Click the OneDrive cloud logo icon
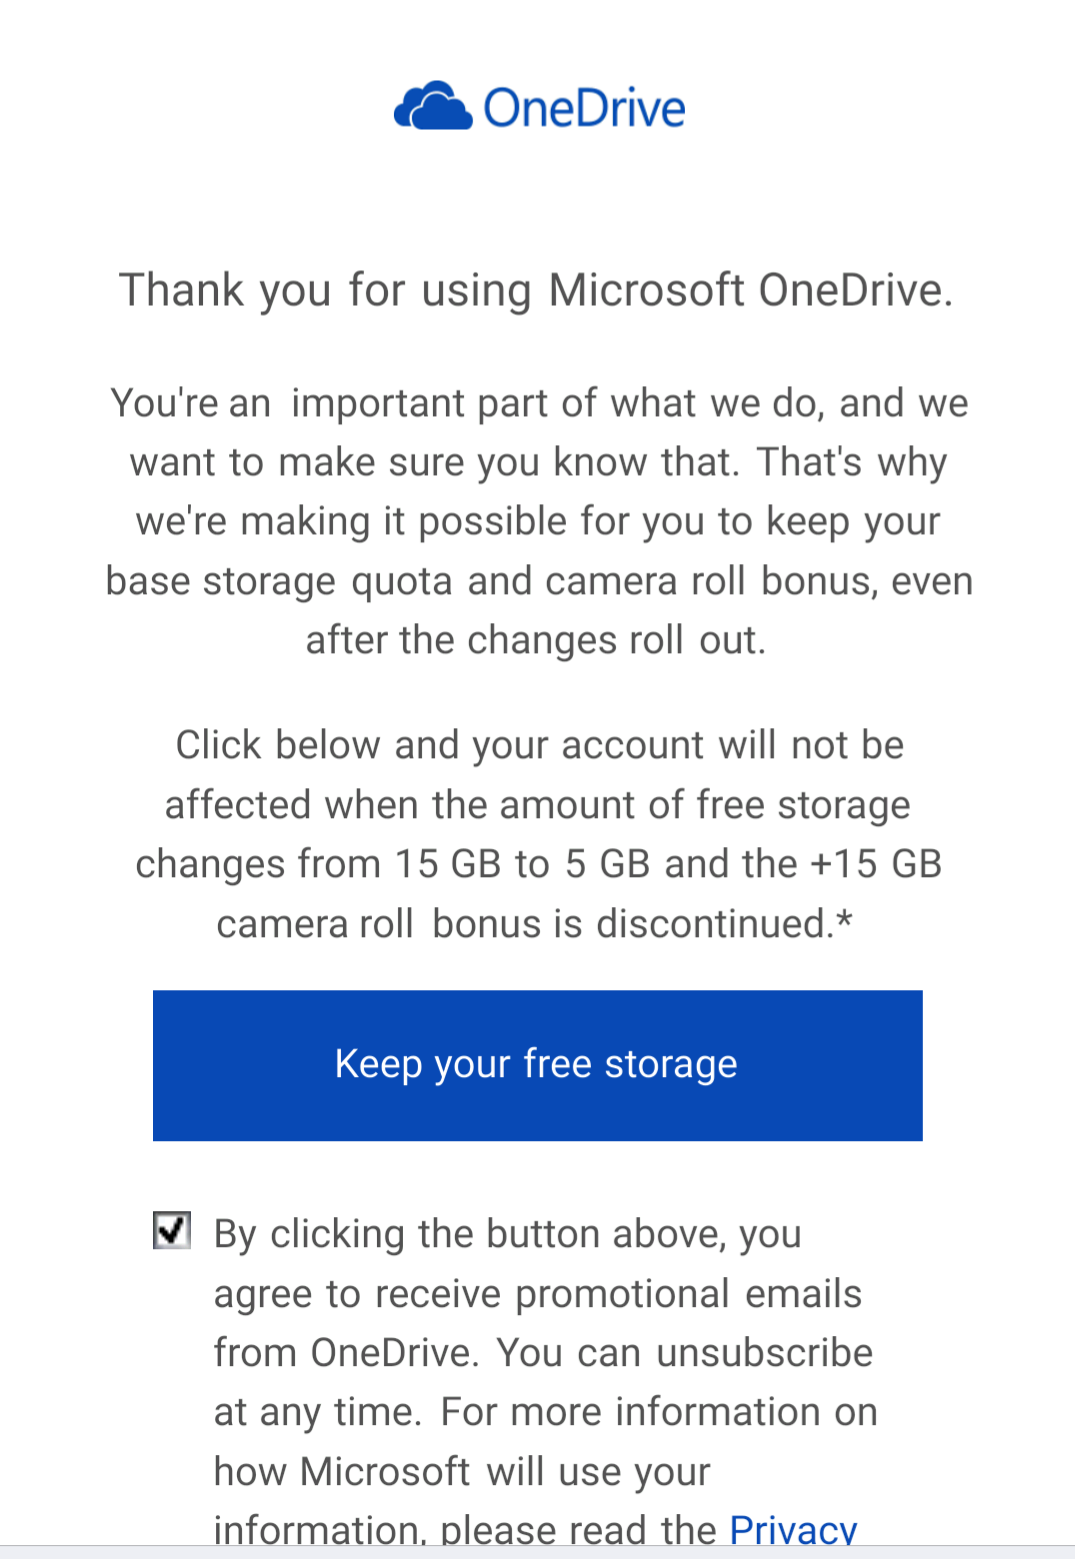 tap(432, 106)
